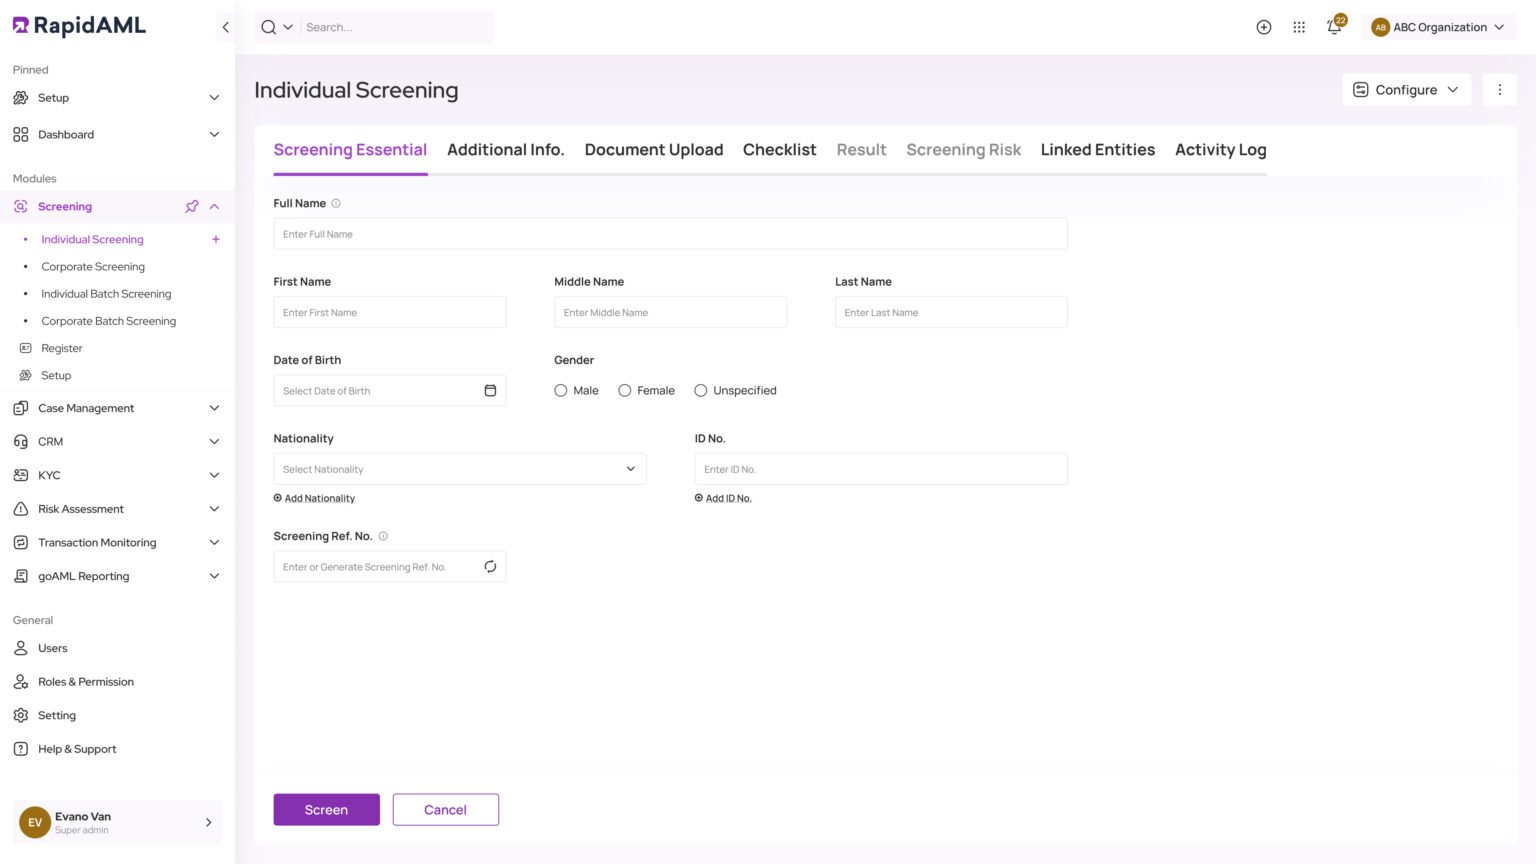Open the three-dot options menu
1536x864 pixels.
pos(1500,89)
